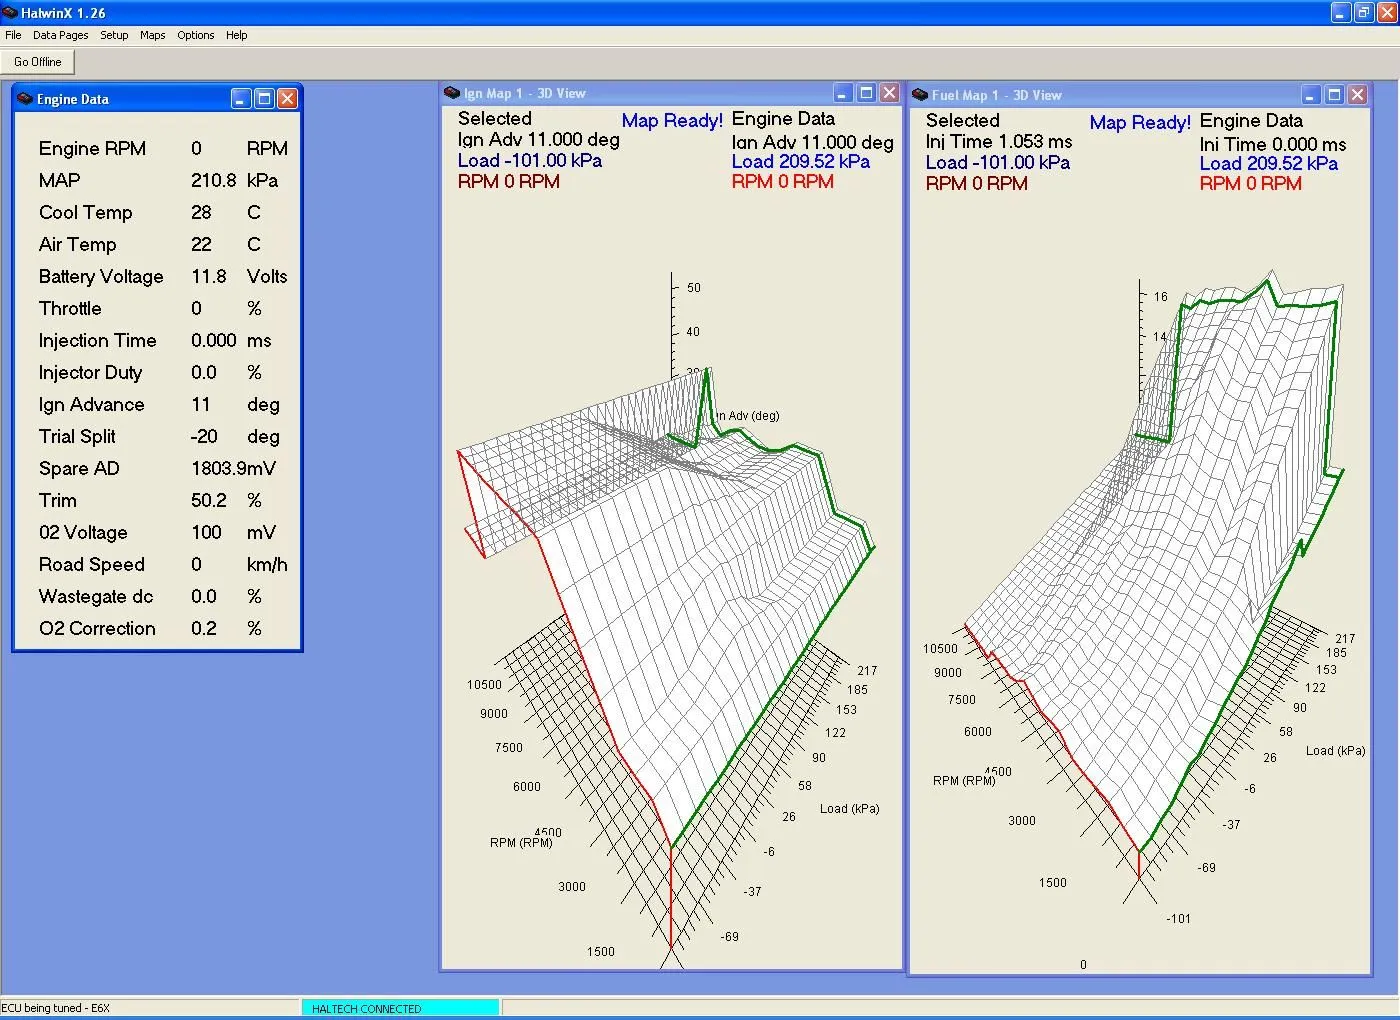Click the Engine RPM value in Engine Data
The image size is (1400, 1020).
click(x=196, y=148)
